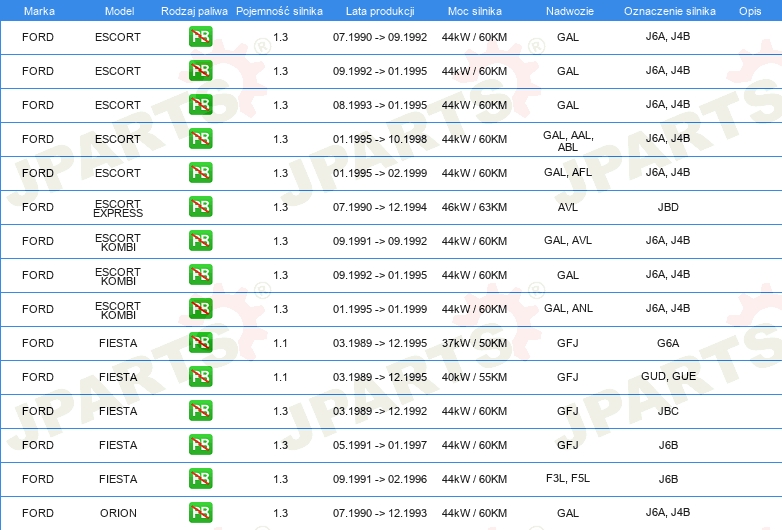Click the FIESTA cell in JBC row

pos(118,411)
